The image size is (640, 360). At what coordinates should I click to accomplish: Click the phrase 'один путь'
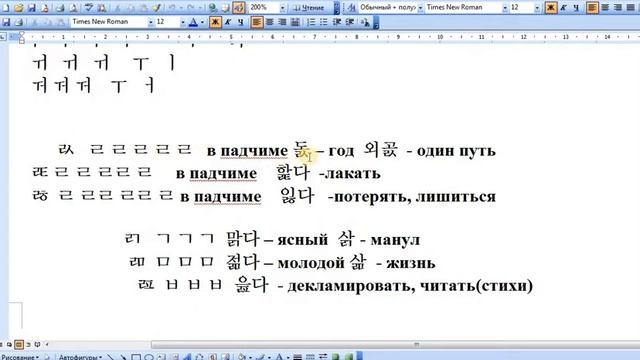[x=456, y=151]
